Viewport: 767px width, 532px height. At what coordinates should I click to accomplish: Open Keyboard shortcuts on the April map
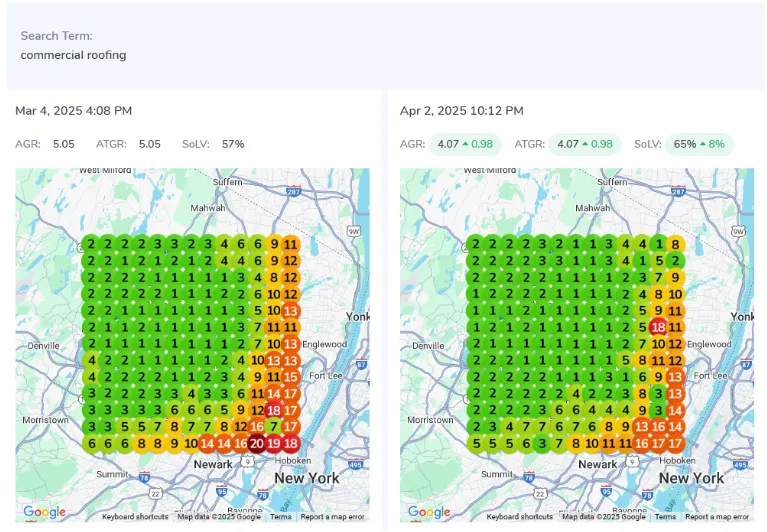click(522, 517)
